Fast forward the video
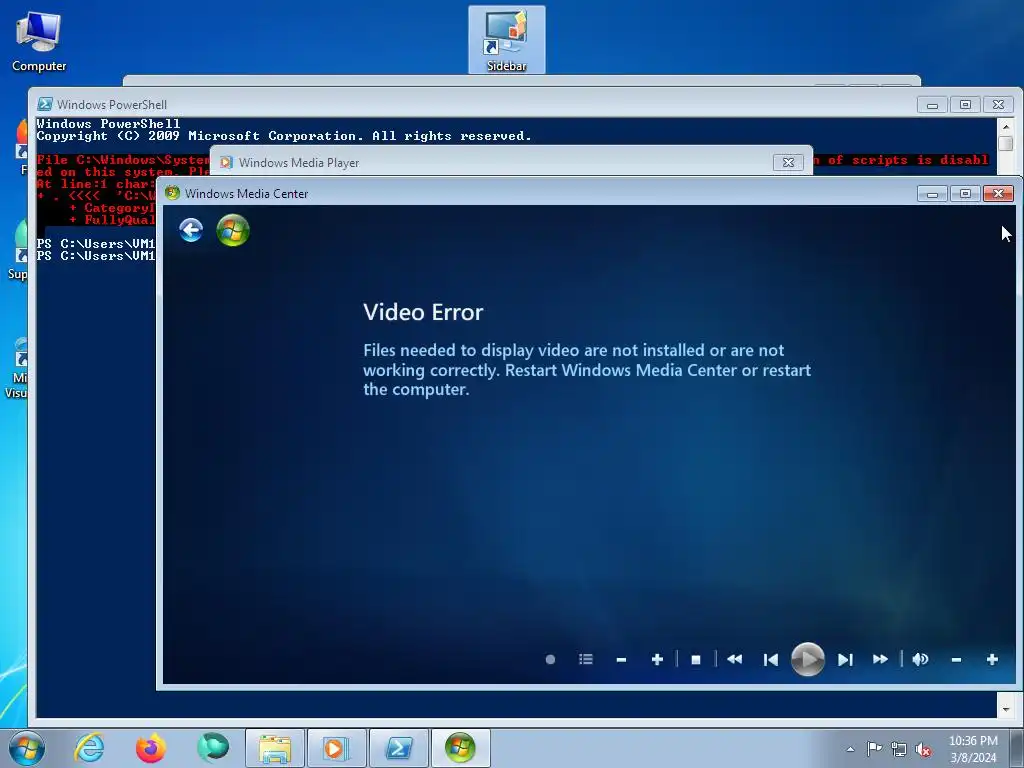This screenshot has height=768, width=1024. click(x=880, y=660)
